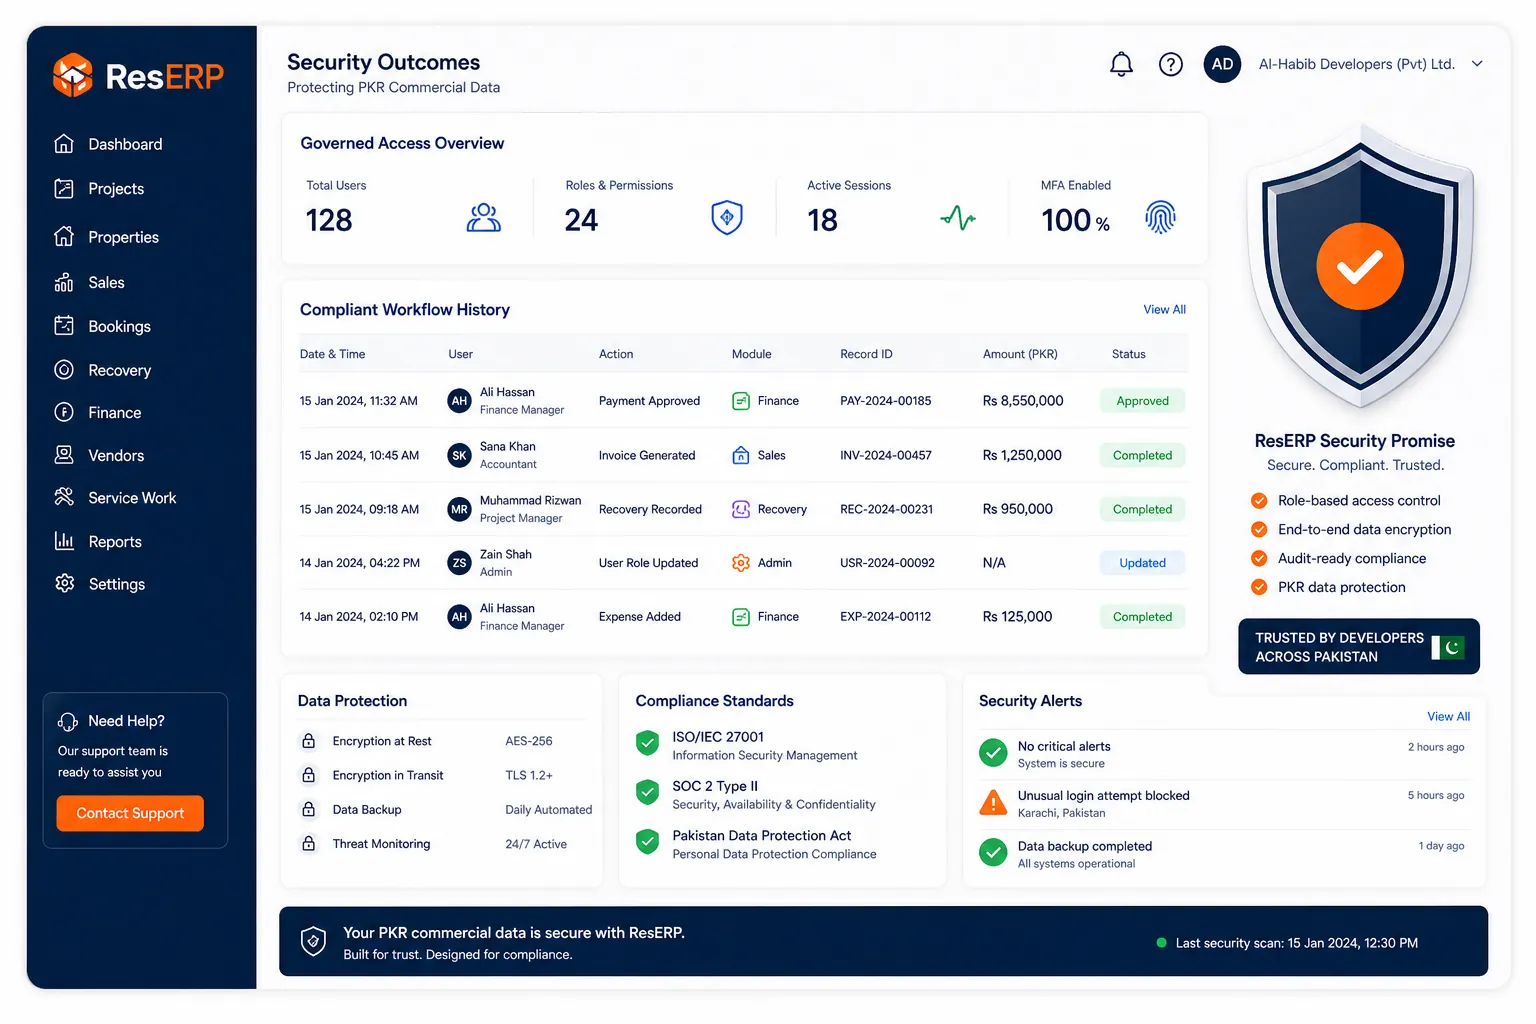Click the Role-based access control check item
The height and width of the screenshot is (1024, 1536).
point(1346,501)
